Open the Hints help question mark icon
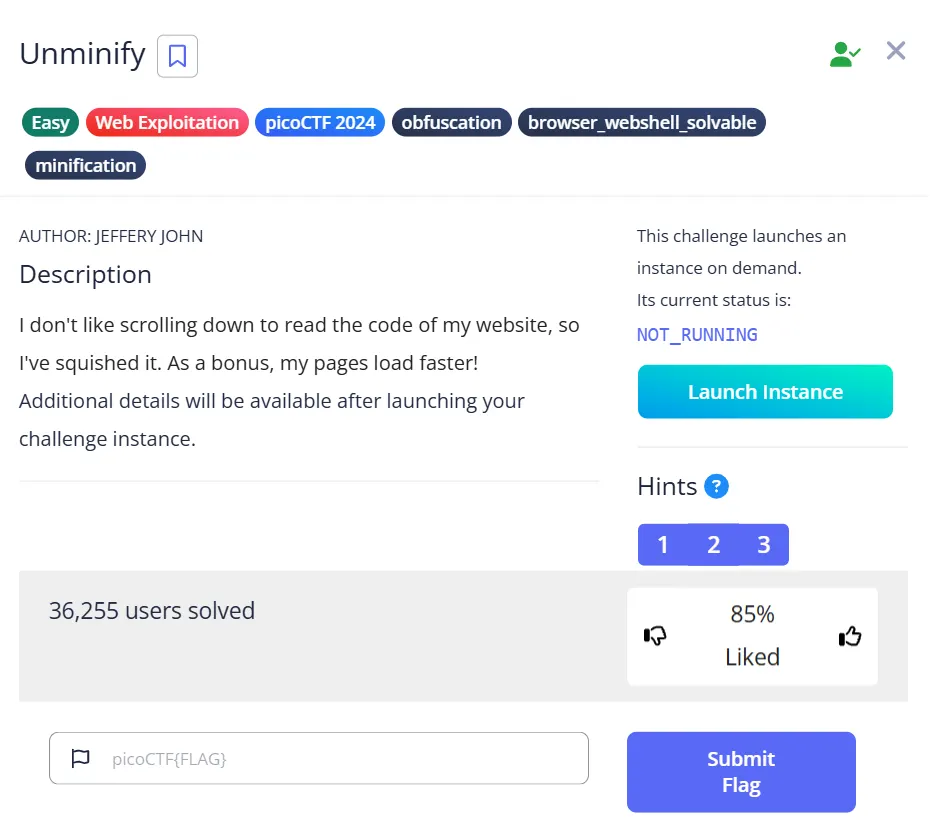This screenshot has height=836, width=930. point(717,487)
